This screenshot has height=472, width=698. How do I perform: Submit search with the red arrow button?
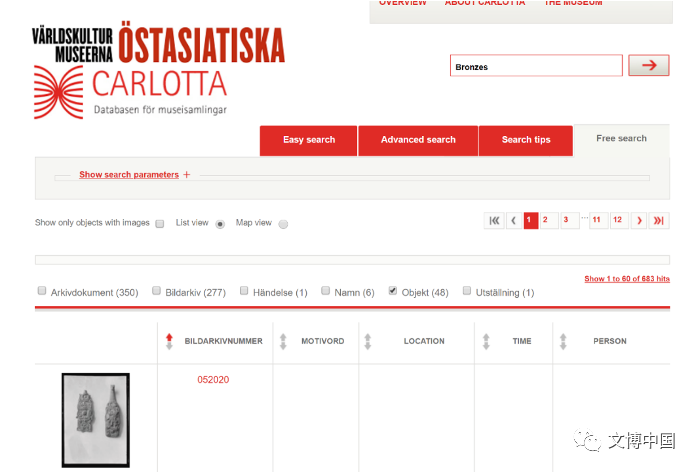[649, 65]
